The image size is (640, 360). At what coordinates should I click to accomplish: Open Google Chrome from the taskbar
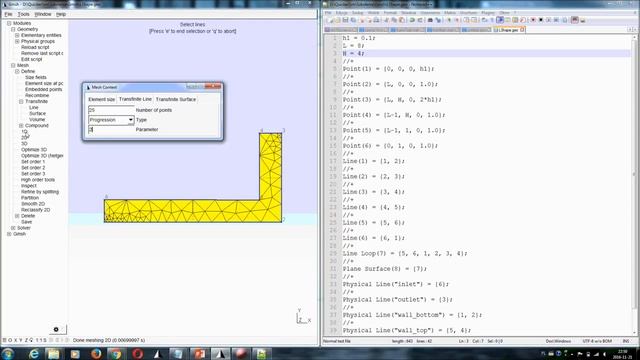point(116,354)
